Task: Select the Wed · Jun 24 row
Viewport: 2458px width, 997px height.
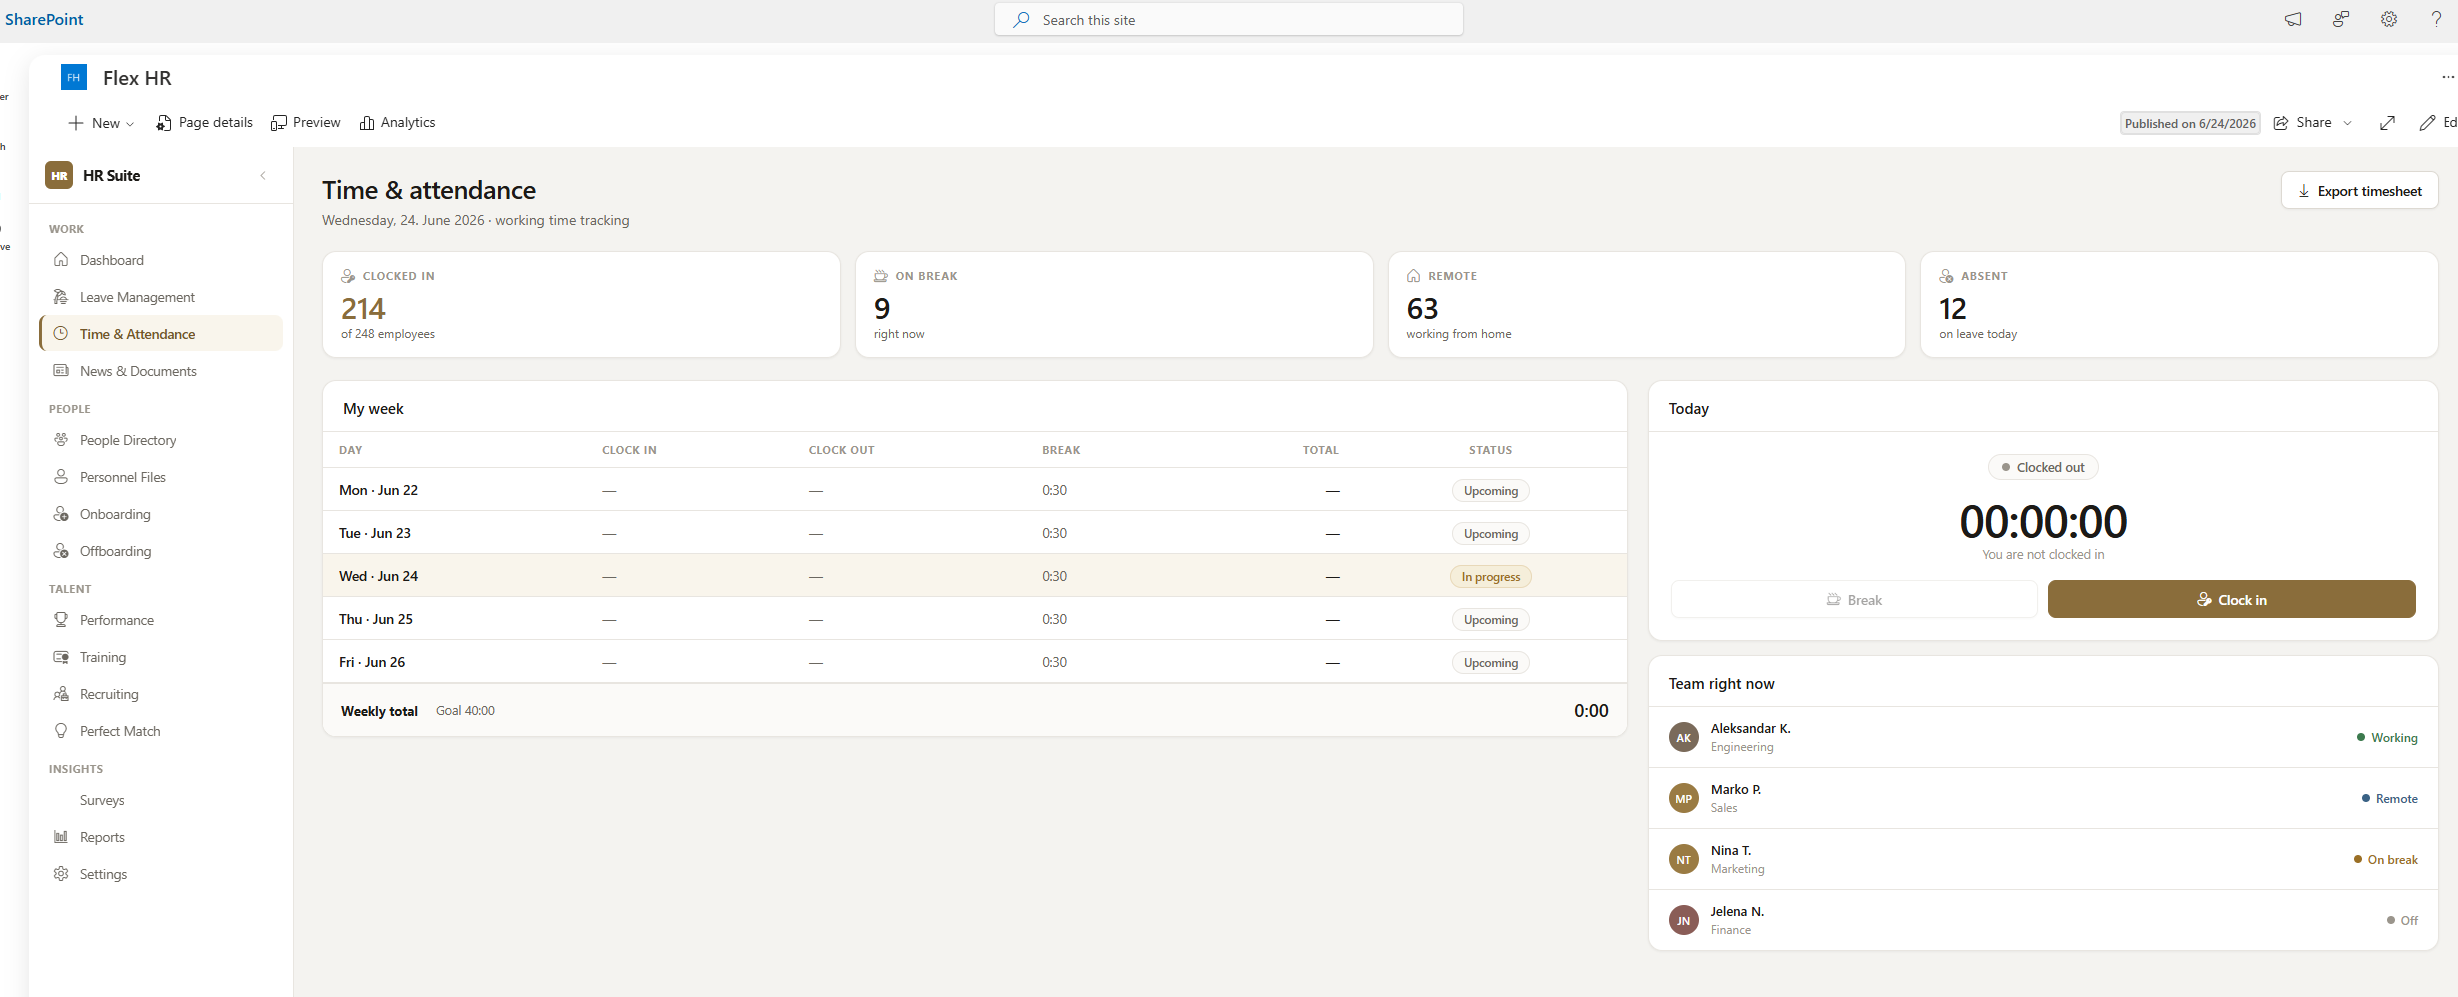Action: click(x=974, y=576)
